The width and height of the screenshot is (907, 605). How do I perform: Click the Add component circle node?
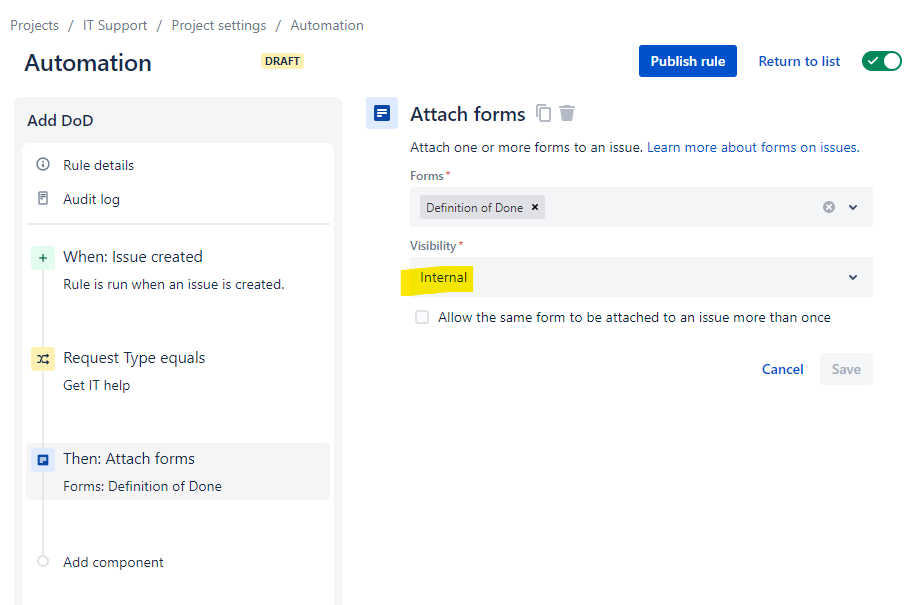(x=43, y=561)
